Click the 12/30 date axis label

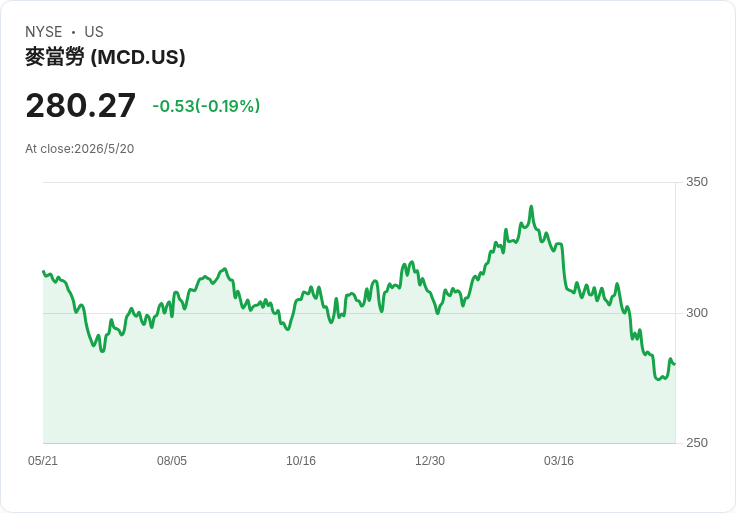pyautogui.click(x=430, y=460)
